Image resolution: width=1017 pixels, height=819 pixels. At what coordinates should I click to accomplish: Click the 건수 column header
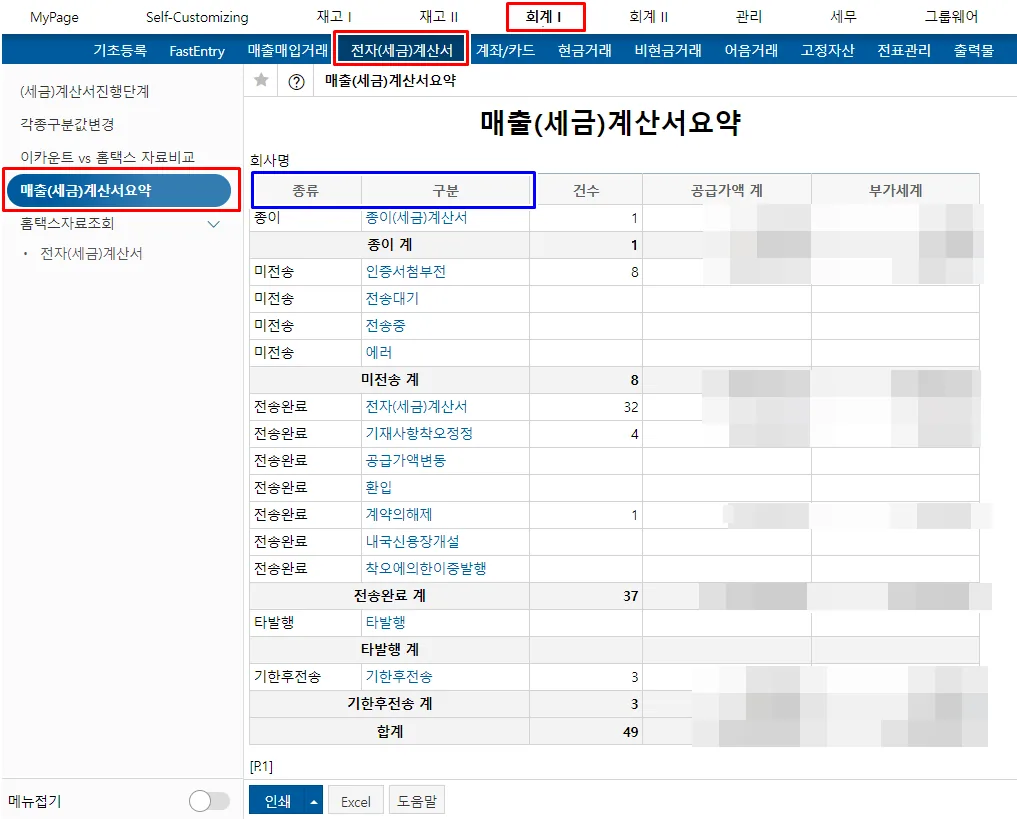coord(586,191)
